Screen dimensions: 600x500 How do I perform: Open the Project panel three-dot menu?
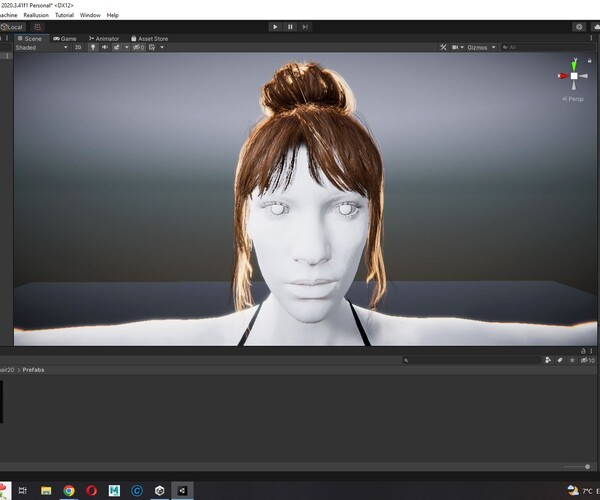pyautogui.click(x=592, y=351)
